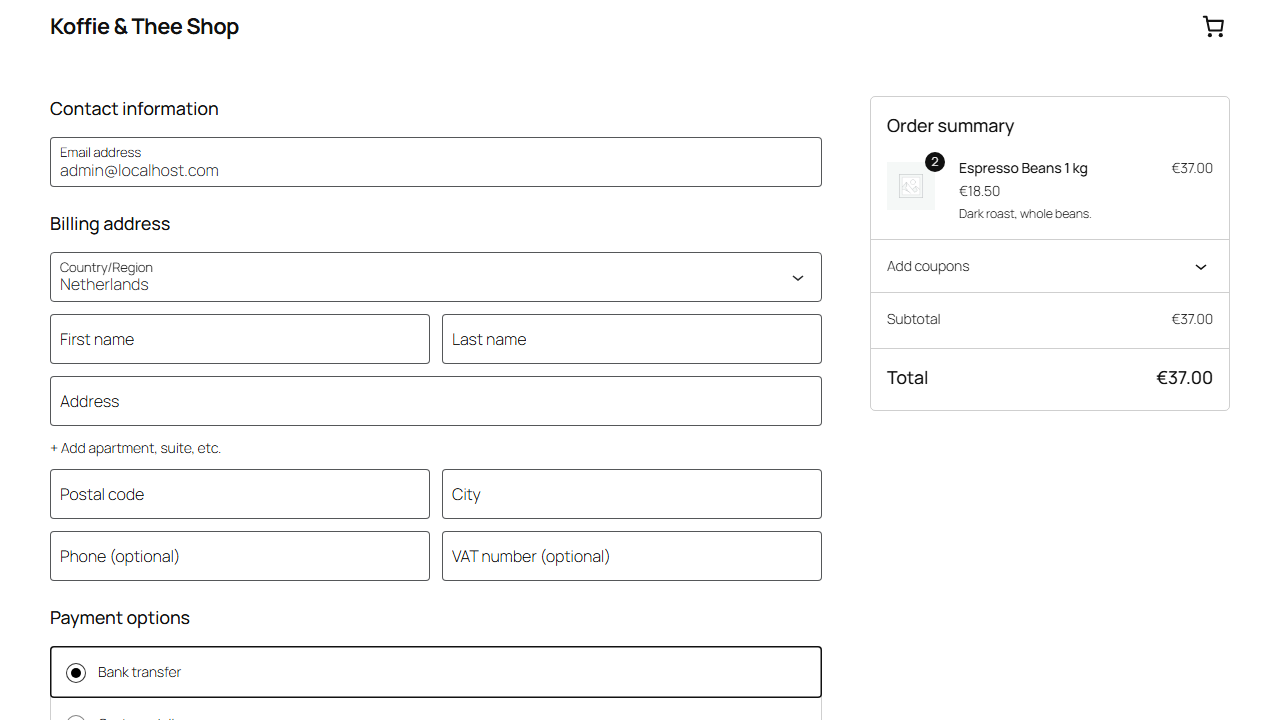Click into the First name field
This screenshot has width=1280, height=720.
point(240,339)
